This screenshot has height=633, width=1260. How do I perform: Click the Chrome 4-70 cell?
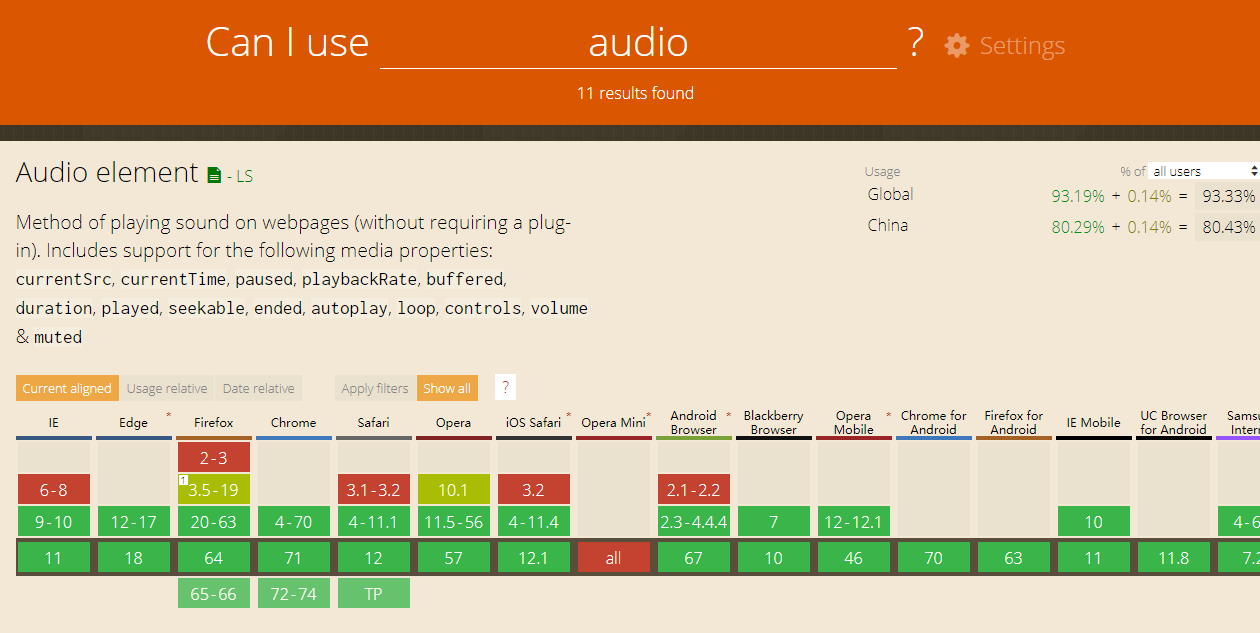click(293, 521)
